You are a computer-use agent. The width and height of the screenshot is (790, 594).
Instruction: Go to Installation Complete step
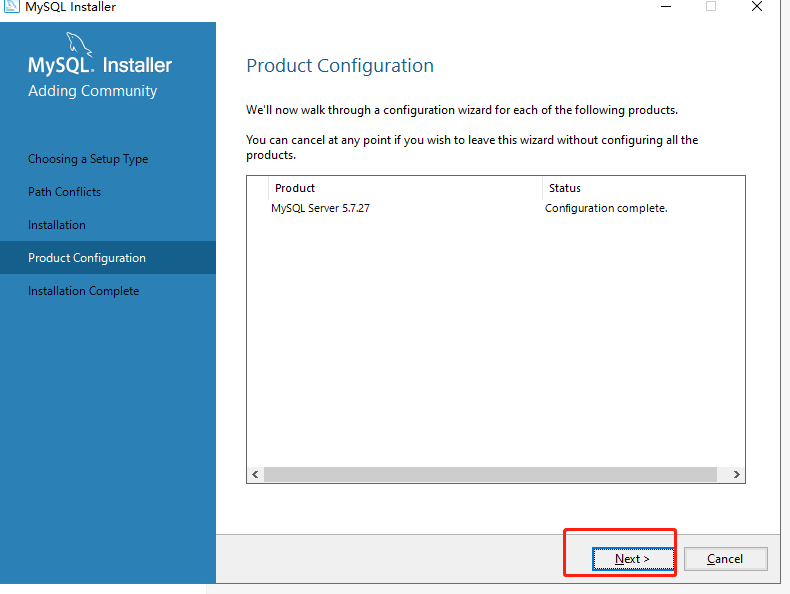84,291
